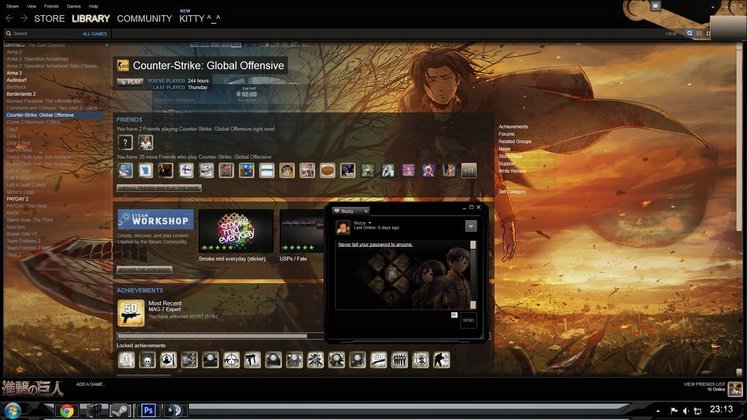The height and width of the screenshot is (420, 747).
Task: Click the forward navigation arrow
Action: click(24, 18)
